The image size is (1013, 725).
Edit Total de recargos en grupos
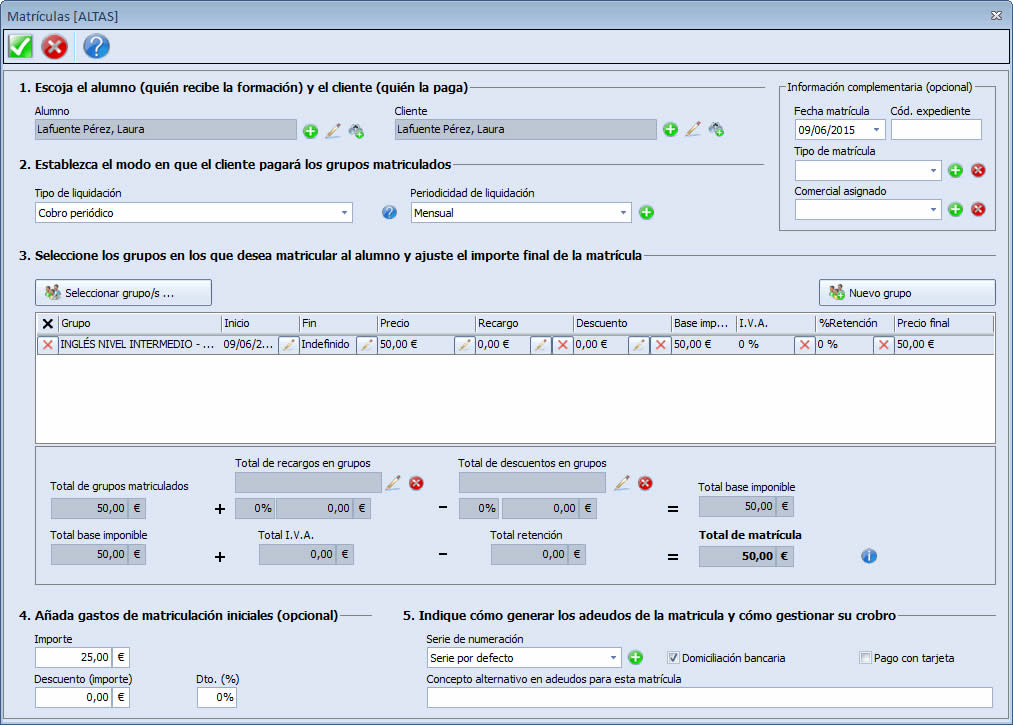click(x=393, y=483)
